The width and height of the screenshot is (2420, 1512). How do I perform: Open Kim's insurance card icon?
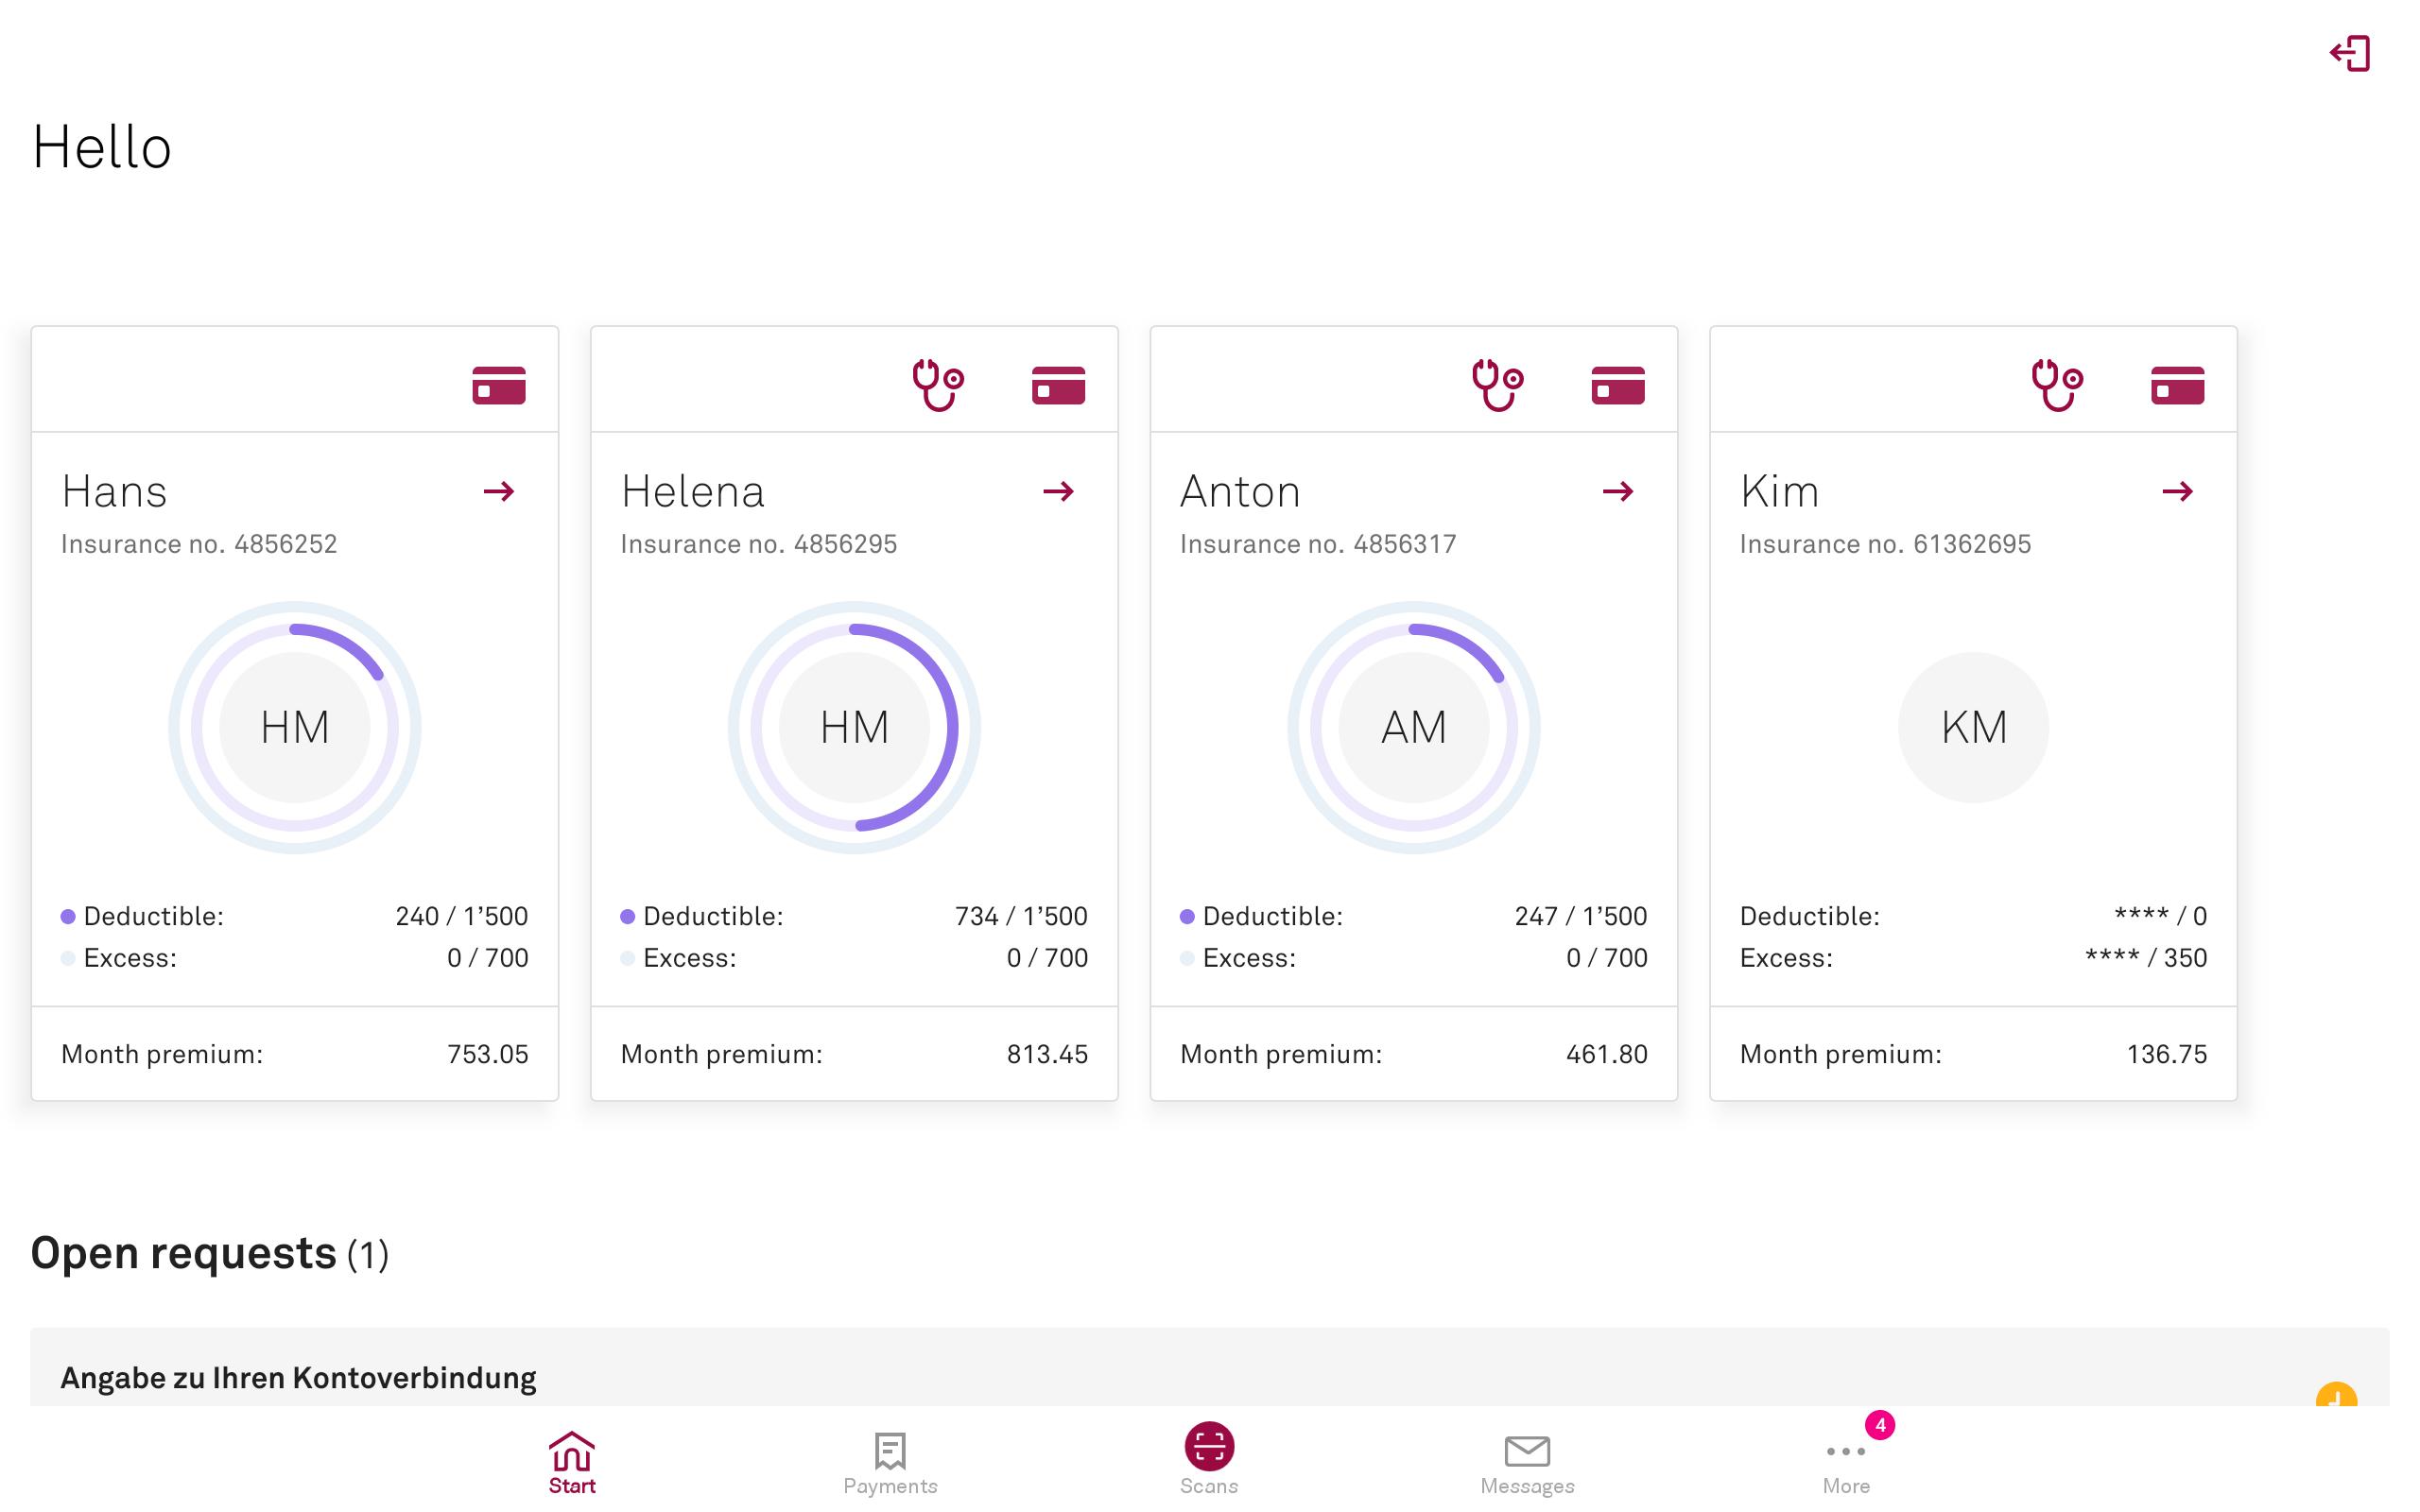2177,385
